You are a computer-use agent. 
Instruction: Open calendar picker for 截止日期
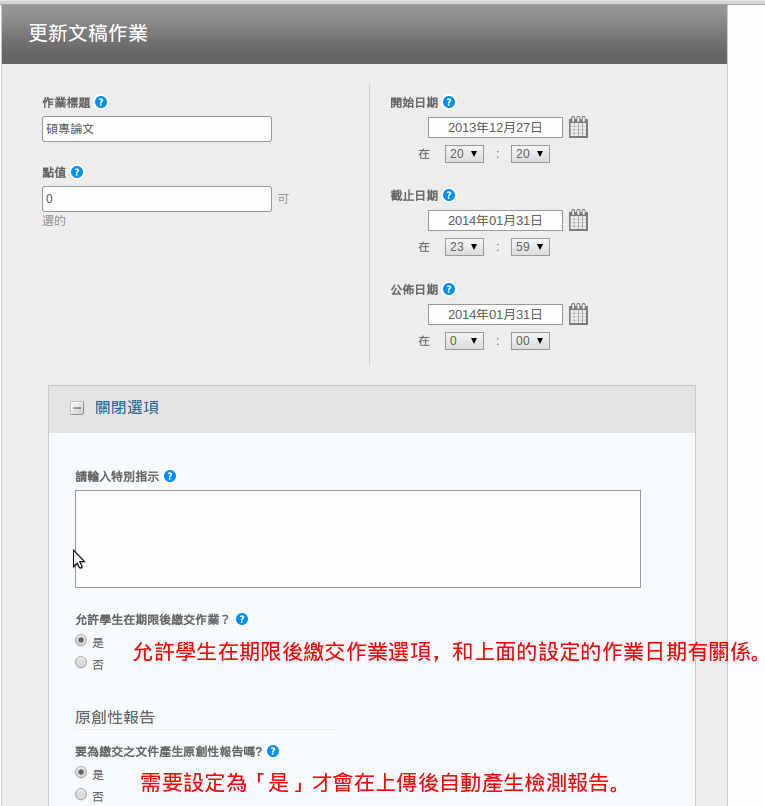pos(578,220)
